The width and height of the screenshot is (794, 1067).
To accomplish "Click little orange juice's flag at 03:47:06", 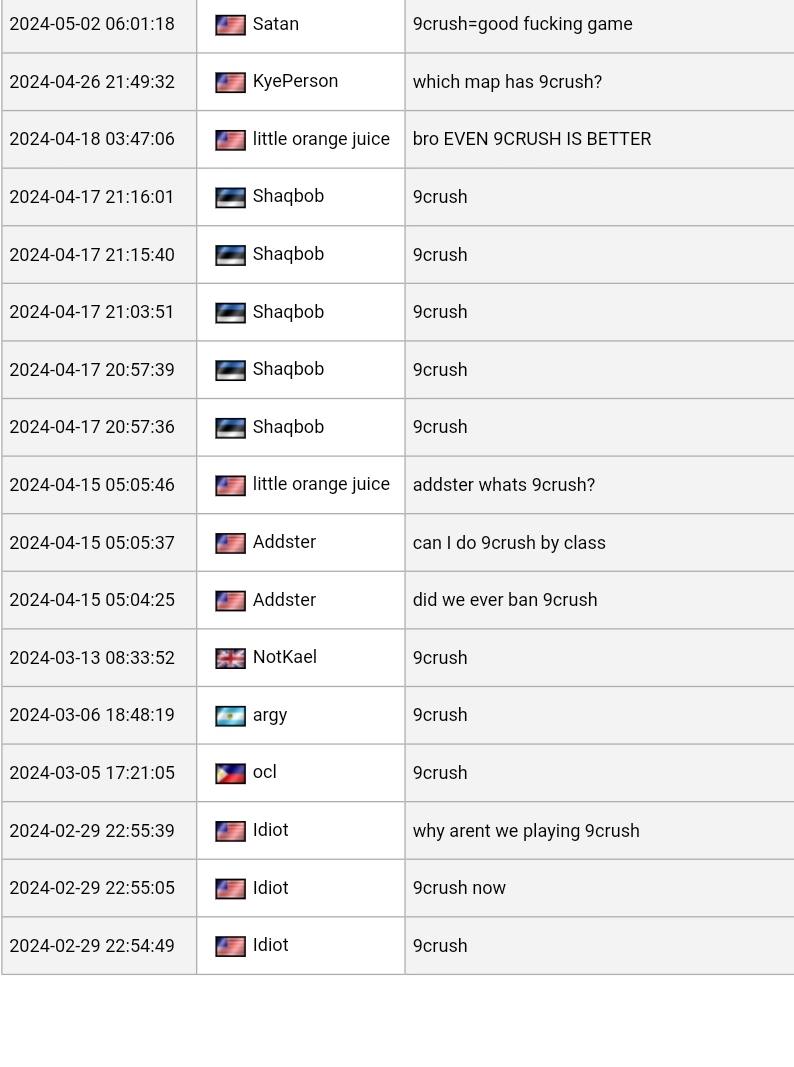I will 230,140.
